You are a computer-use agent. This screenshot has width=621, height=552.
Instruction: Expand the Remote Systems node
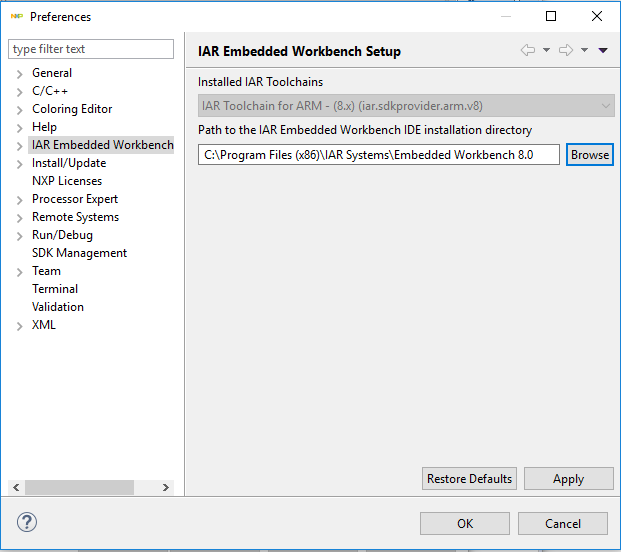pos(19,218)
